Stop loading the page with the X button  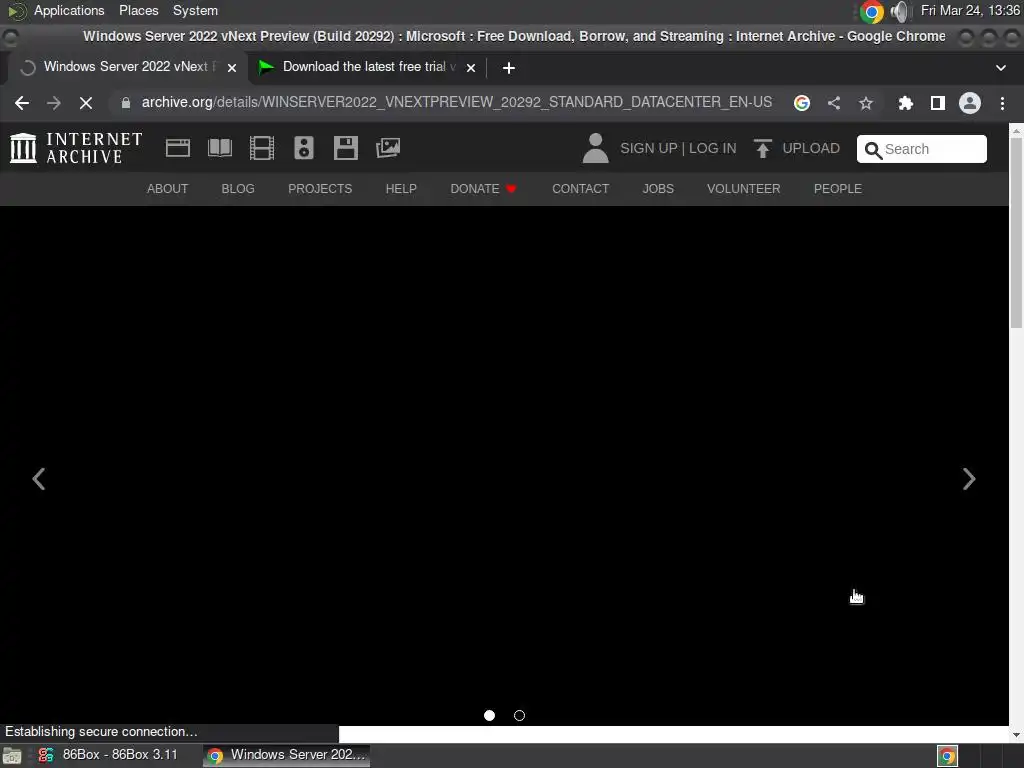click(x=86, y=103)
